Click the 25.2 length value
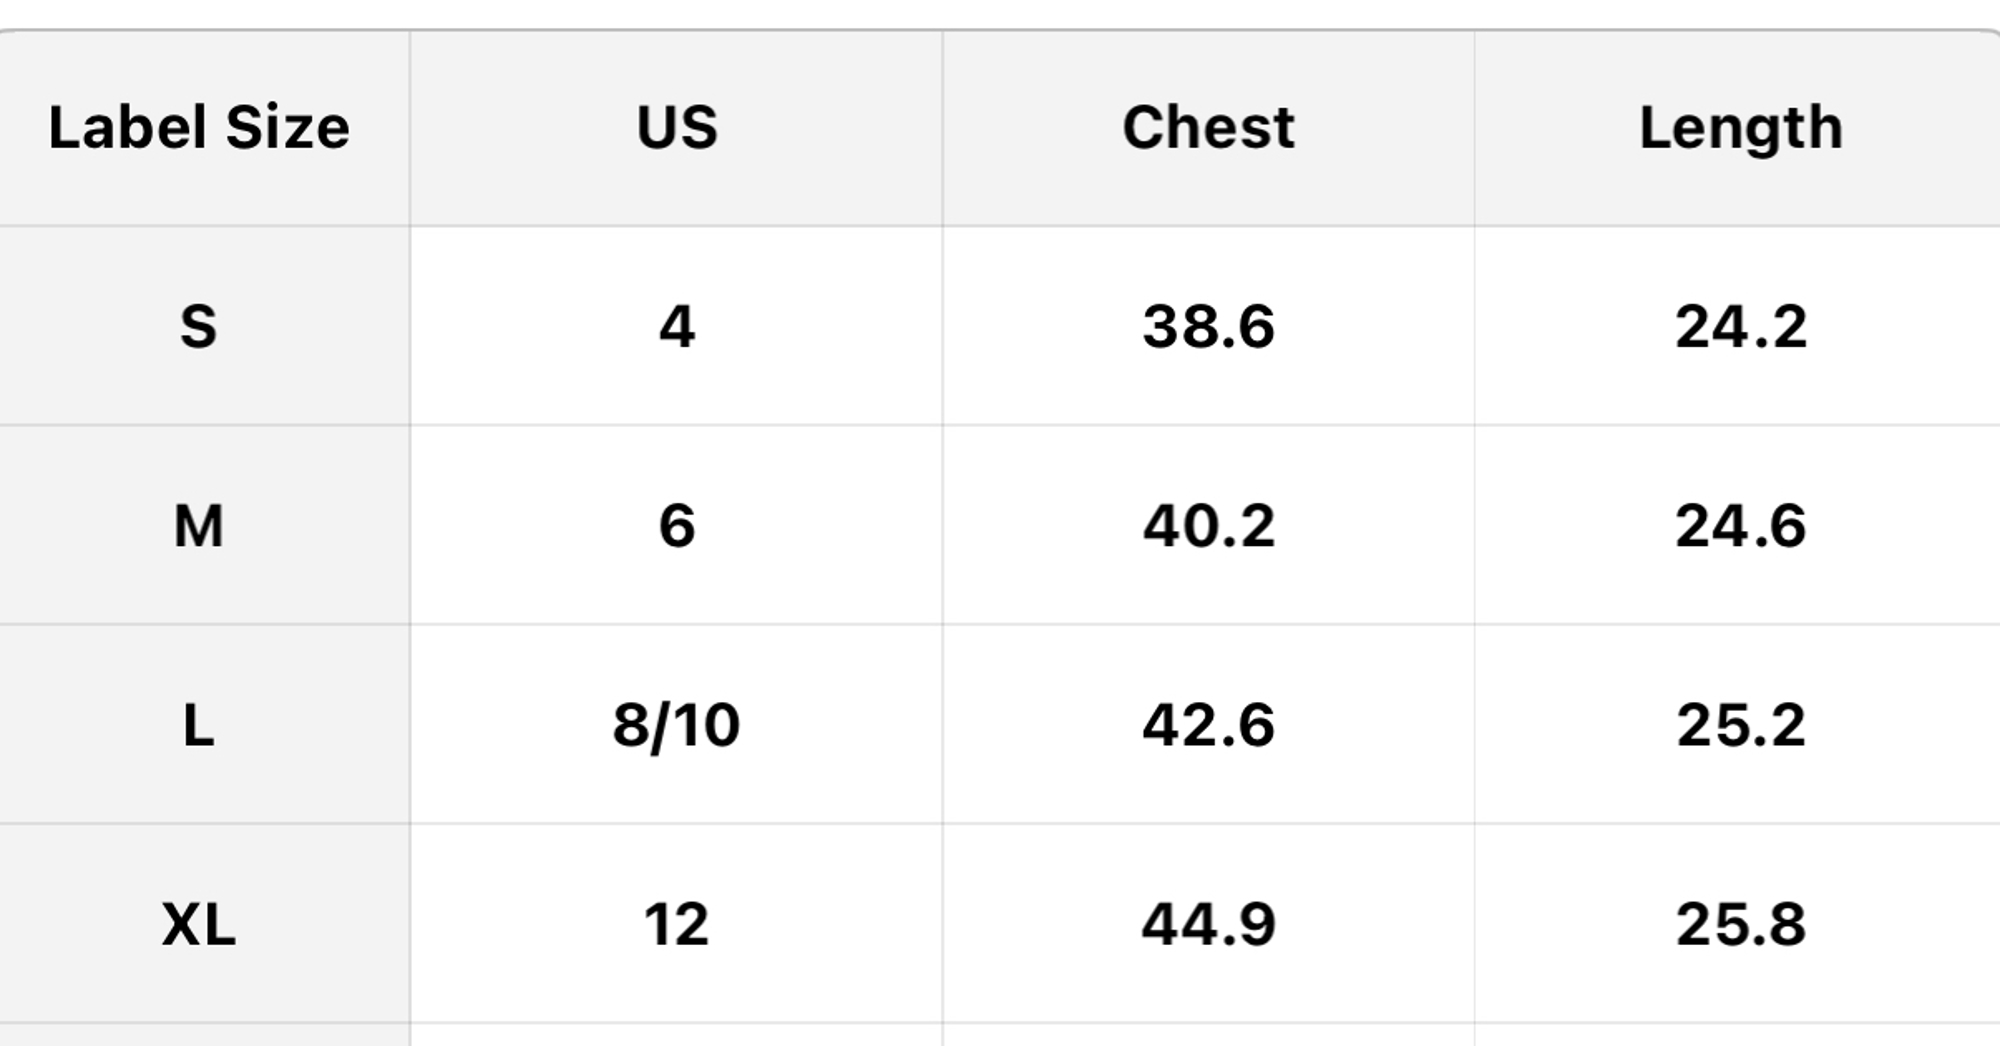2000x1046 pixels. tap(1740, 724)
